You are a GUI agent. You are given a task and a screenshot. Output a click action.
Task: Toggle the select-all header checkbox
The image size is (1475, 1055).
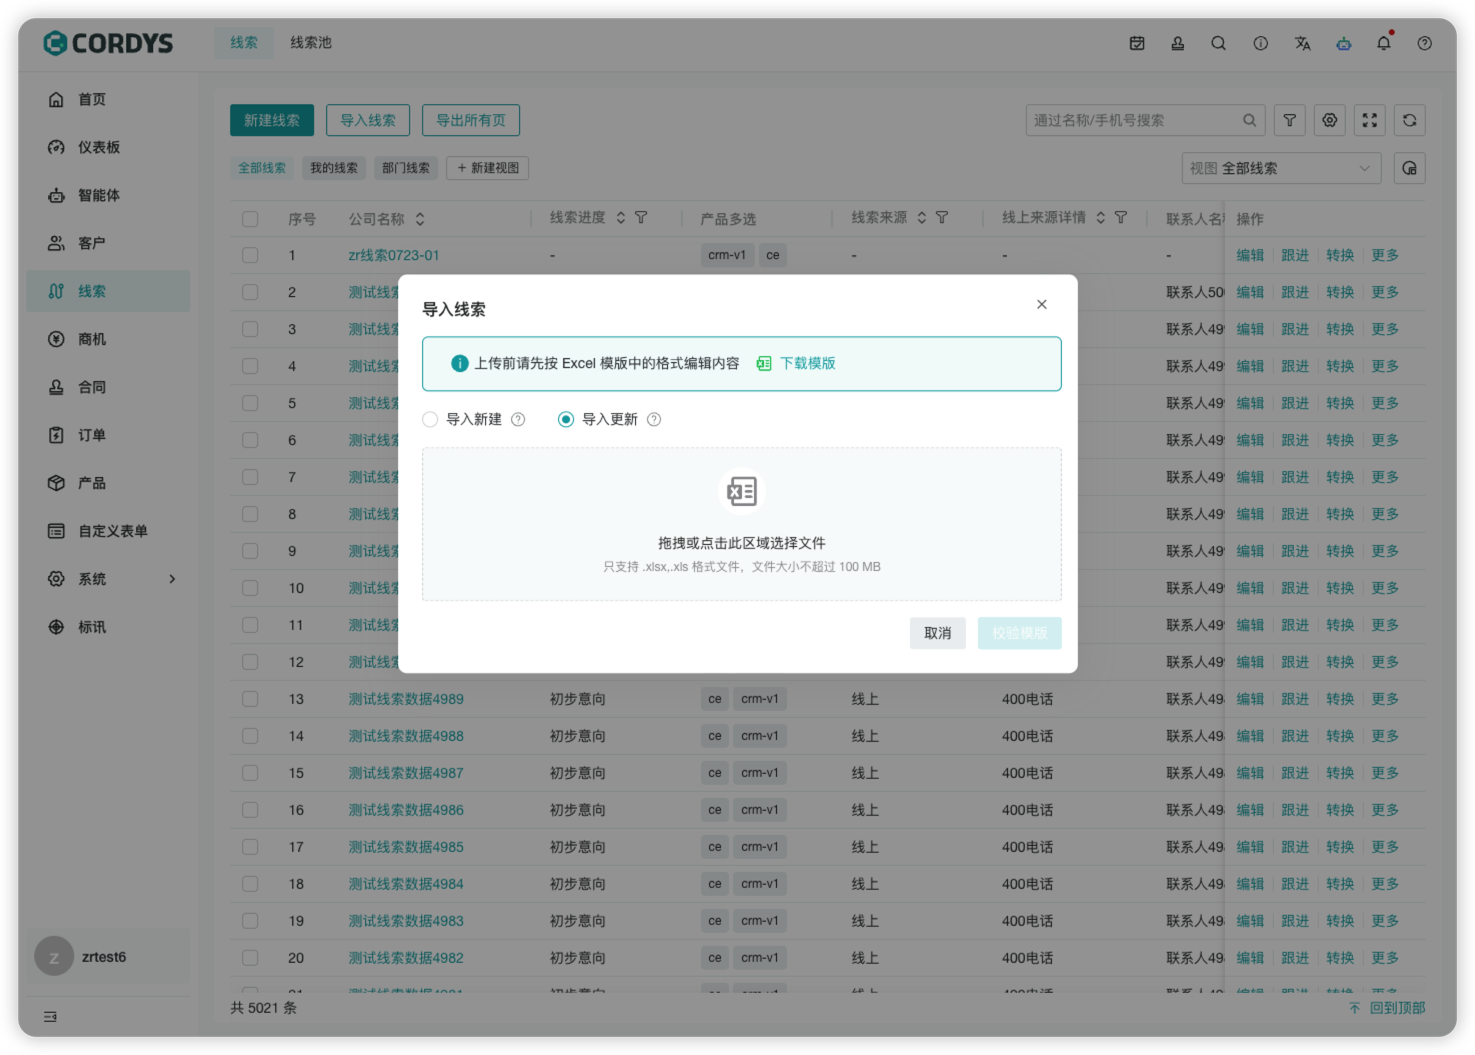250,219
